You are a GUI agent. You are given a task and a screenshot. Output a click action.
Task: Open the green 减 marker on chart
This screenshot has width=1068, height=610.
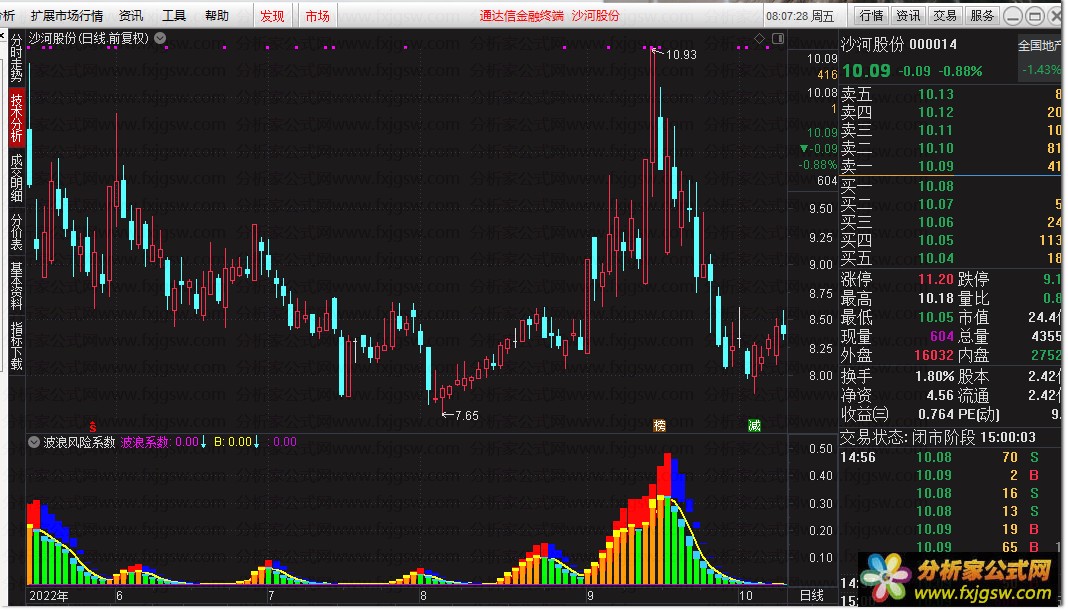pos(754,426)
